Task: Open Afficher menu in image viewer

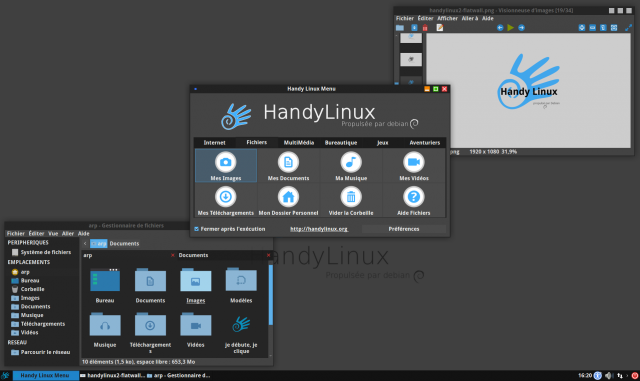Action: click(x=447, y=18)
